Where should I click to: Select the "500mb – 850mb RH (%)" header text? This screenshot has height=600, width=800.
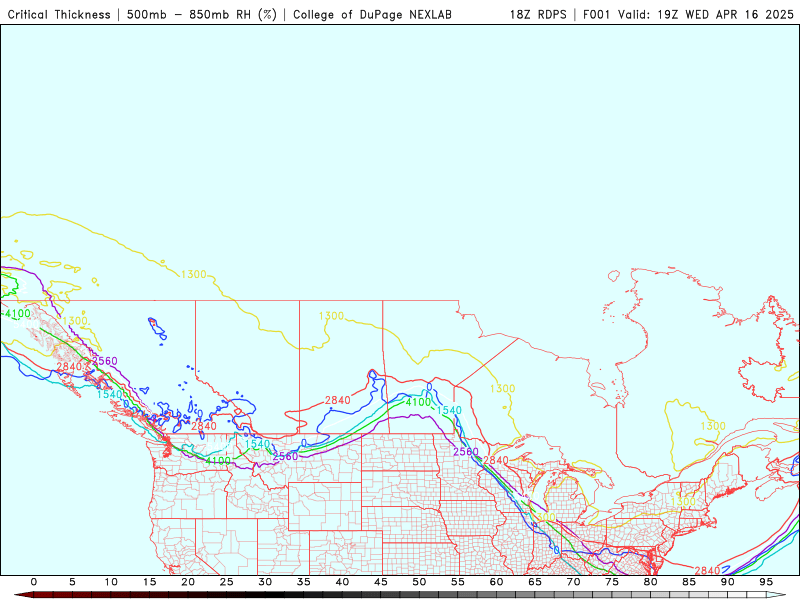pyautogui.click(x=202, y=15)
